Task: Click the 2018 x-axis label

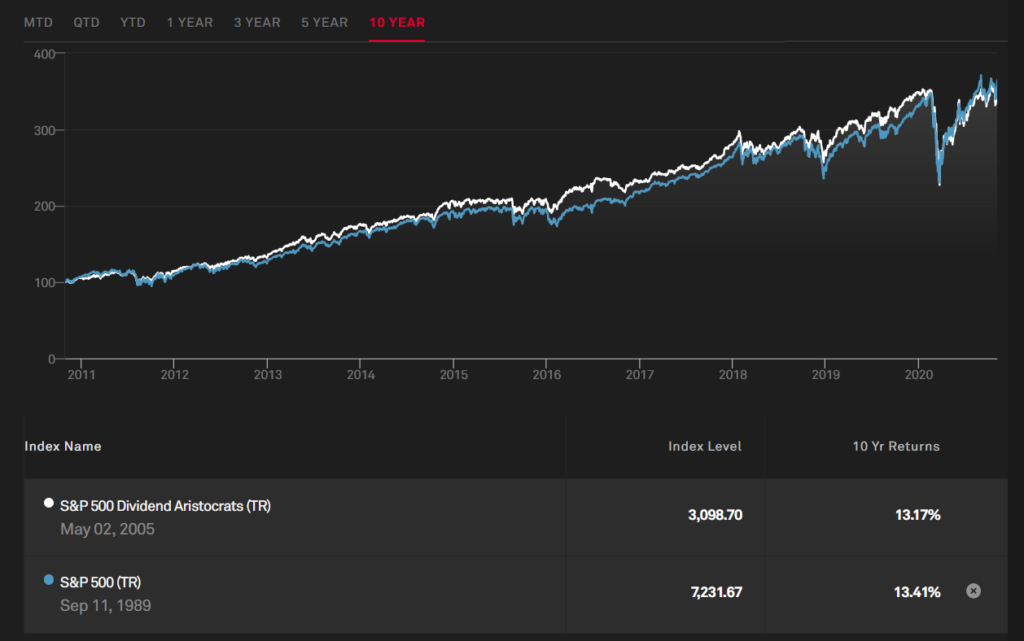Action: 733,375
